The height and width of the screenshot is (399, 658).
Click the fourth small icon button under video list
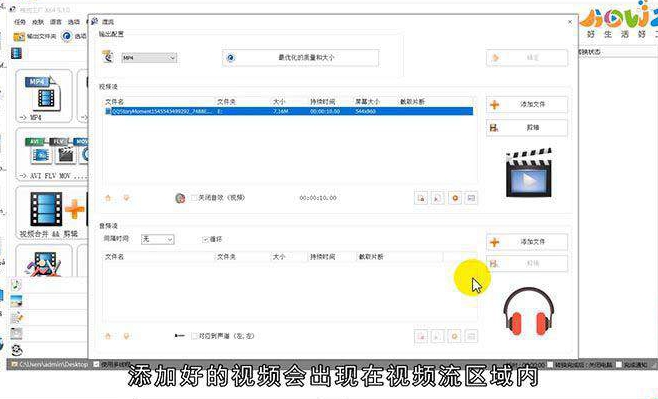(471, 198)
